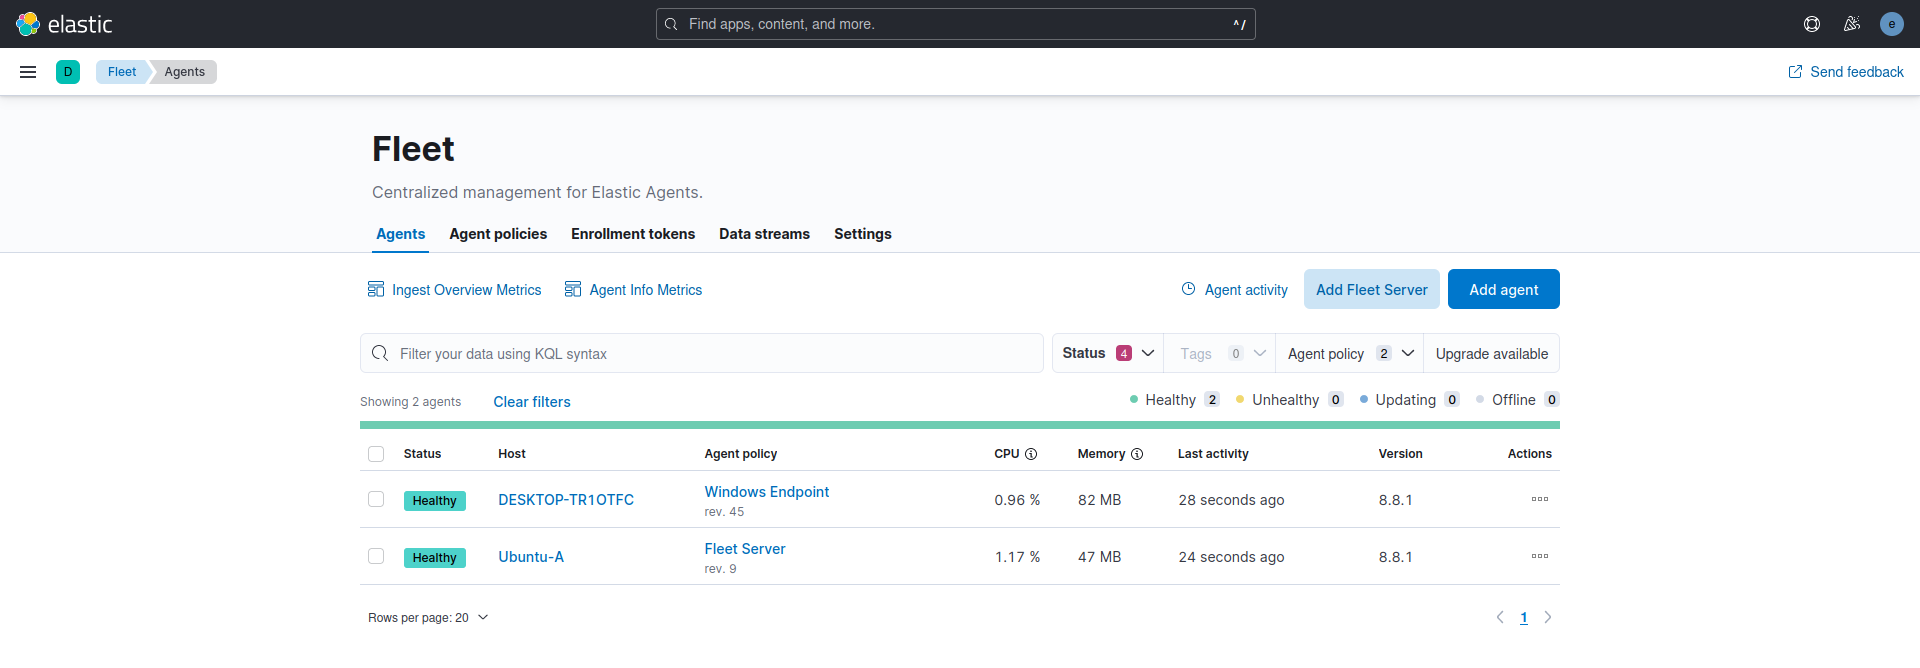This screenshot has height=668, width=1920.
Task: Expand the Status filter dropdown
Action: tap(1108, 353)
